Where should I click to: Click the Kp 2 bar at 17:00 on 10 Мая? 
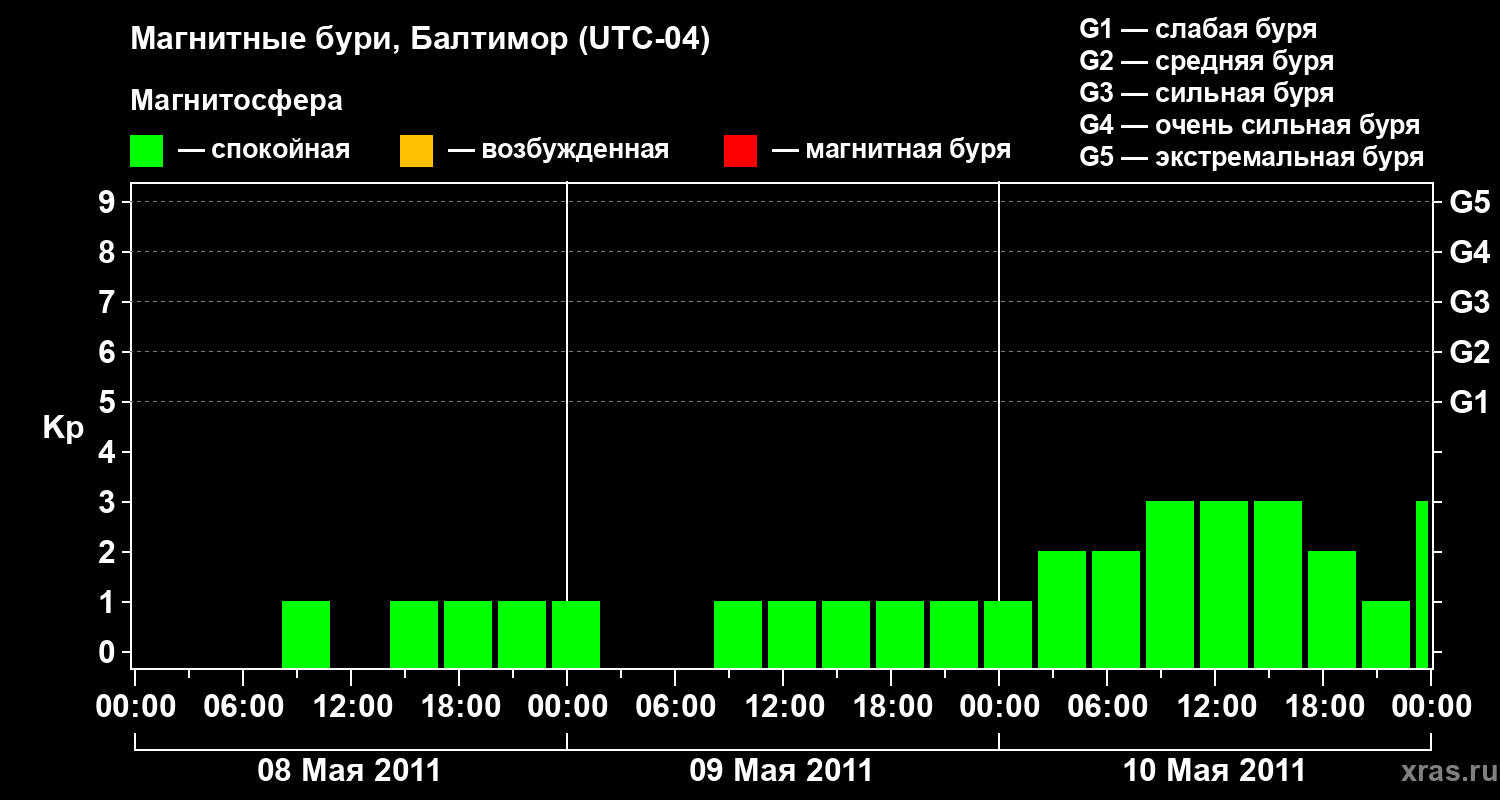point(1332,609)
